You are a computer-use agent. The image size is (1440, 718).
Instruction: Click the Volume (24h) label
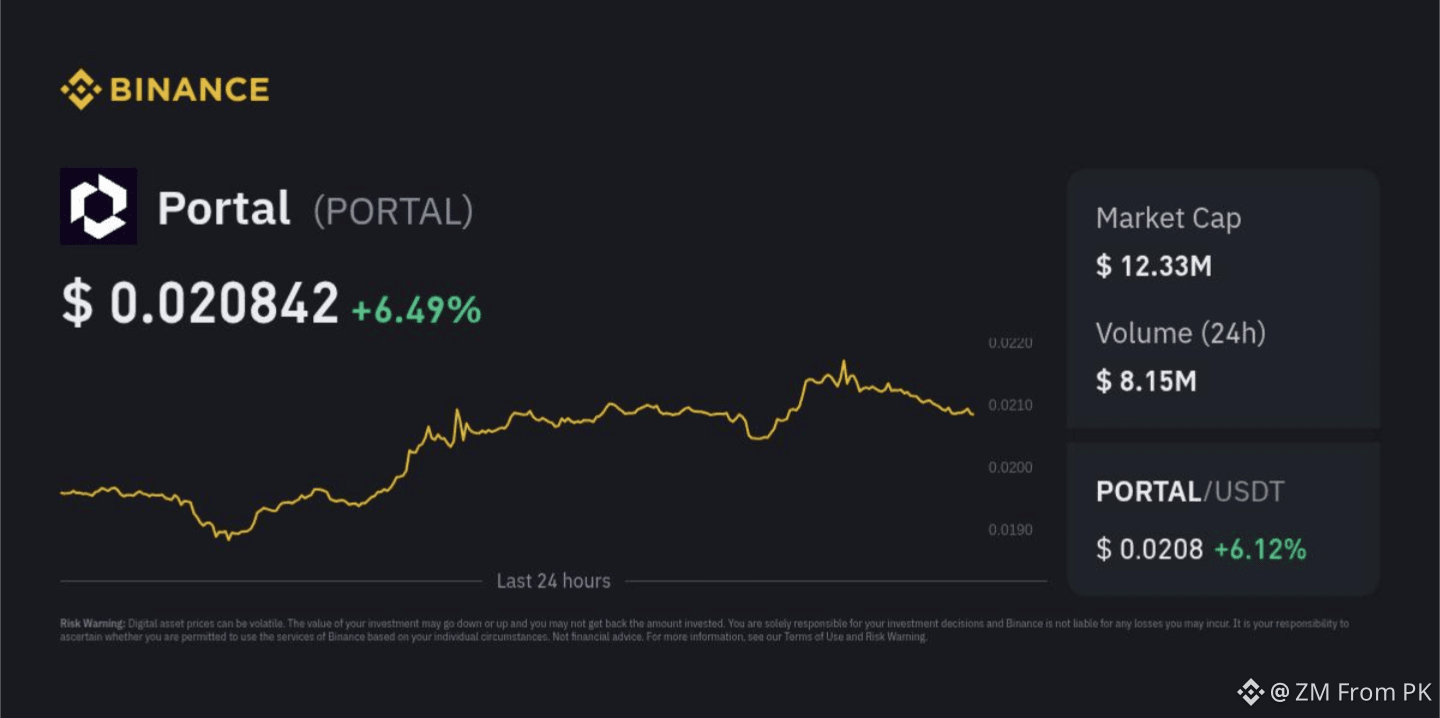click(x=1181, y=333)
